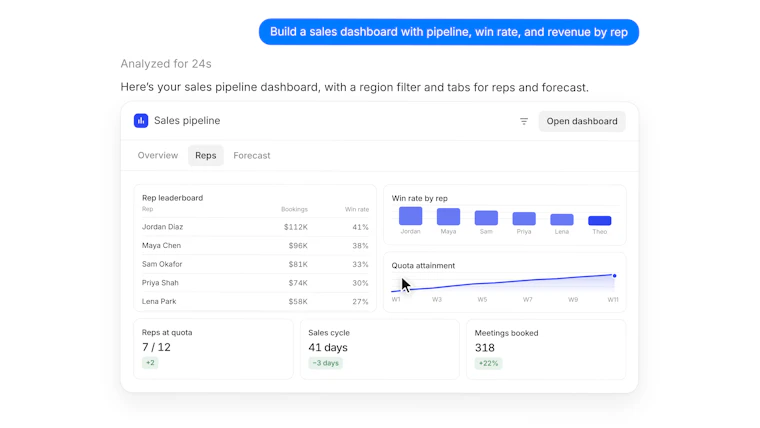Click the 7 / 12 reps at quota value
The width and height of the screenshot is (760, 428).
(x=156, y=347)
